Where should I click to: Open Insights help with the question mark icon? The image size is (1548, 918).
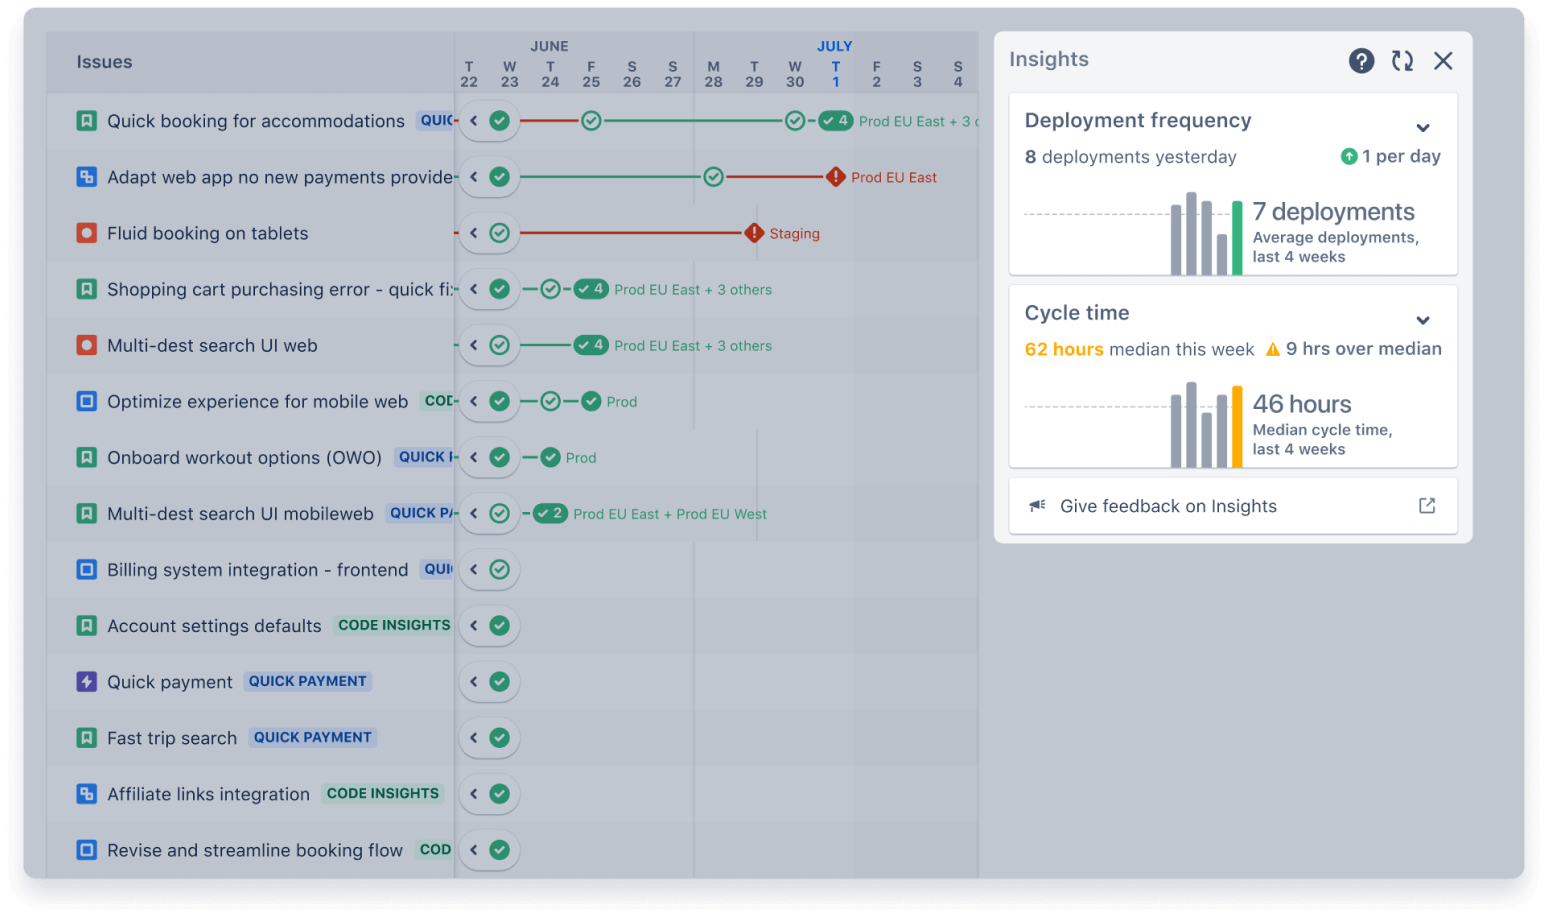(1361, 61)
